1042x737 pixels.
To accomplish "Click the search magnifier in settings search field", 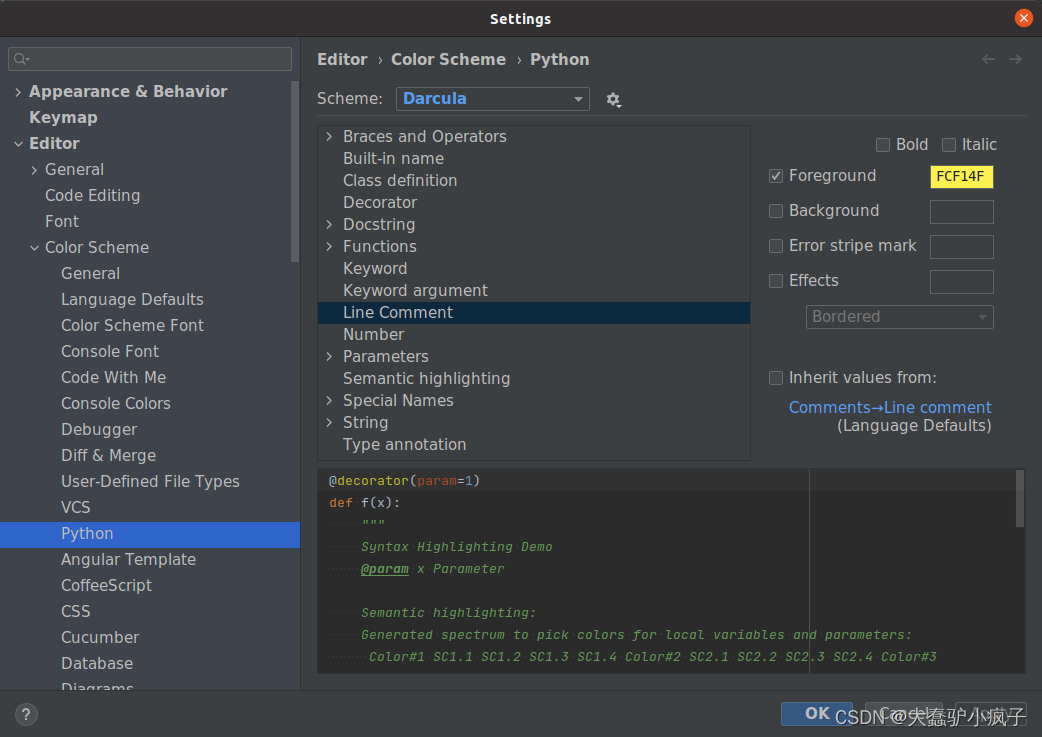I will [20, 59].
